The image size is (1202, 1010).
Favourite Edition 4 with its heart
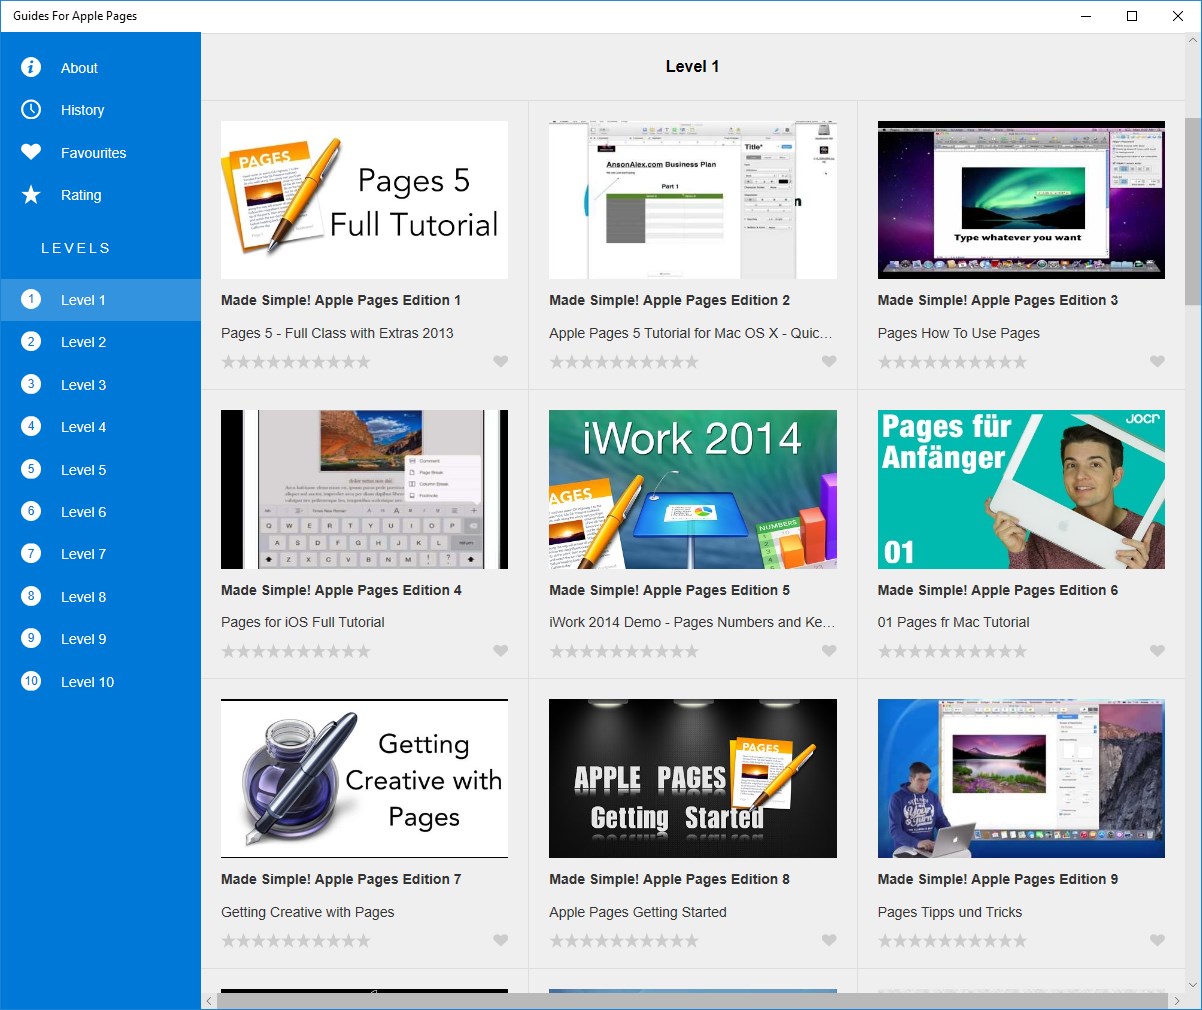click(501, 651)
